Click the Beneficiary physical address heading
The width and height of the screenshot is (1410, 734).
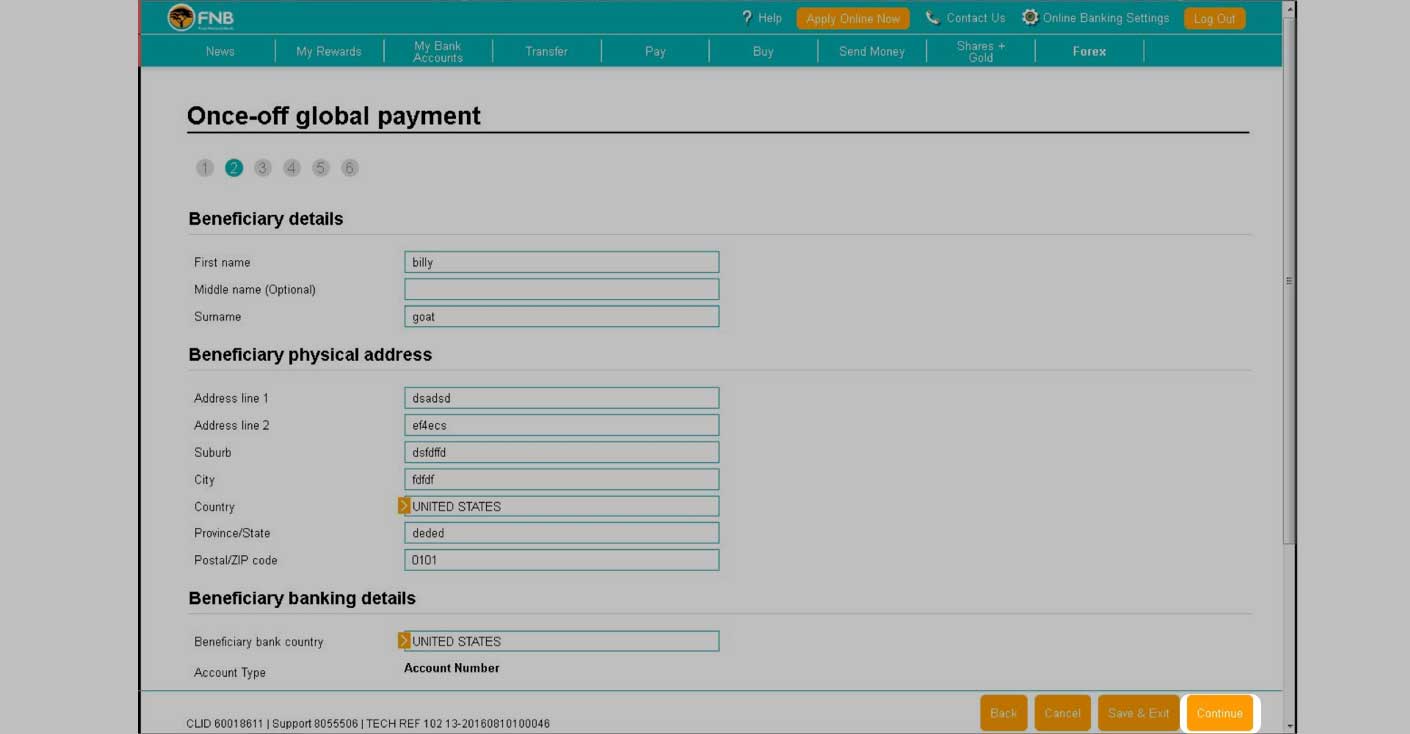click(x=310, y=355)
